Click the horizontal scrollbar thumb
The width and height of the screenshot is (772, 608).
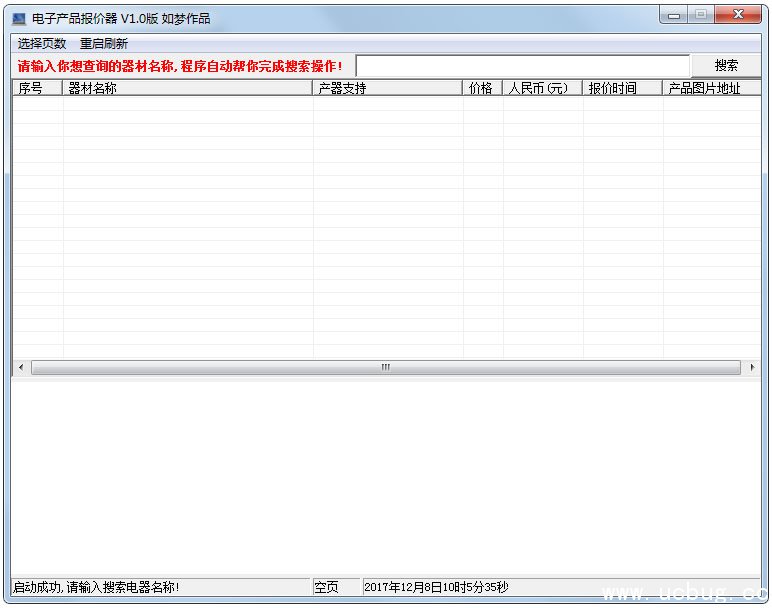point(386,367)
